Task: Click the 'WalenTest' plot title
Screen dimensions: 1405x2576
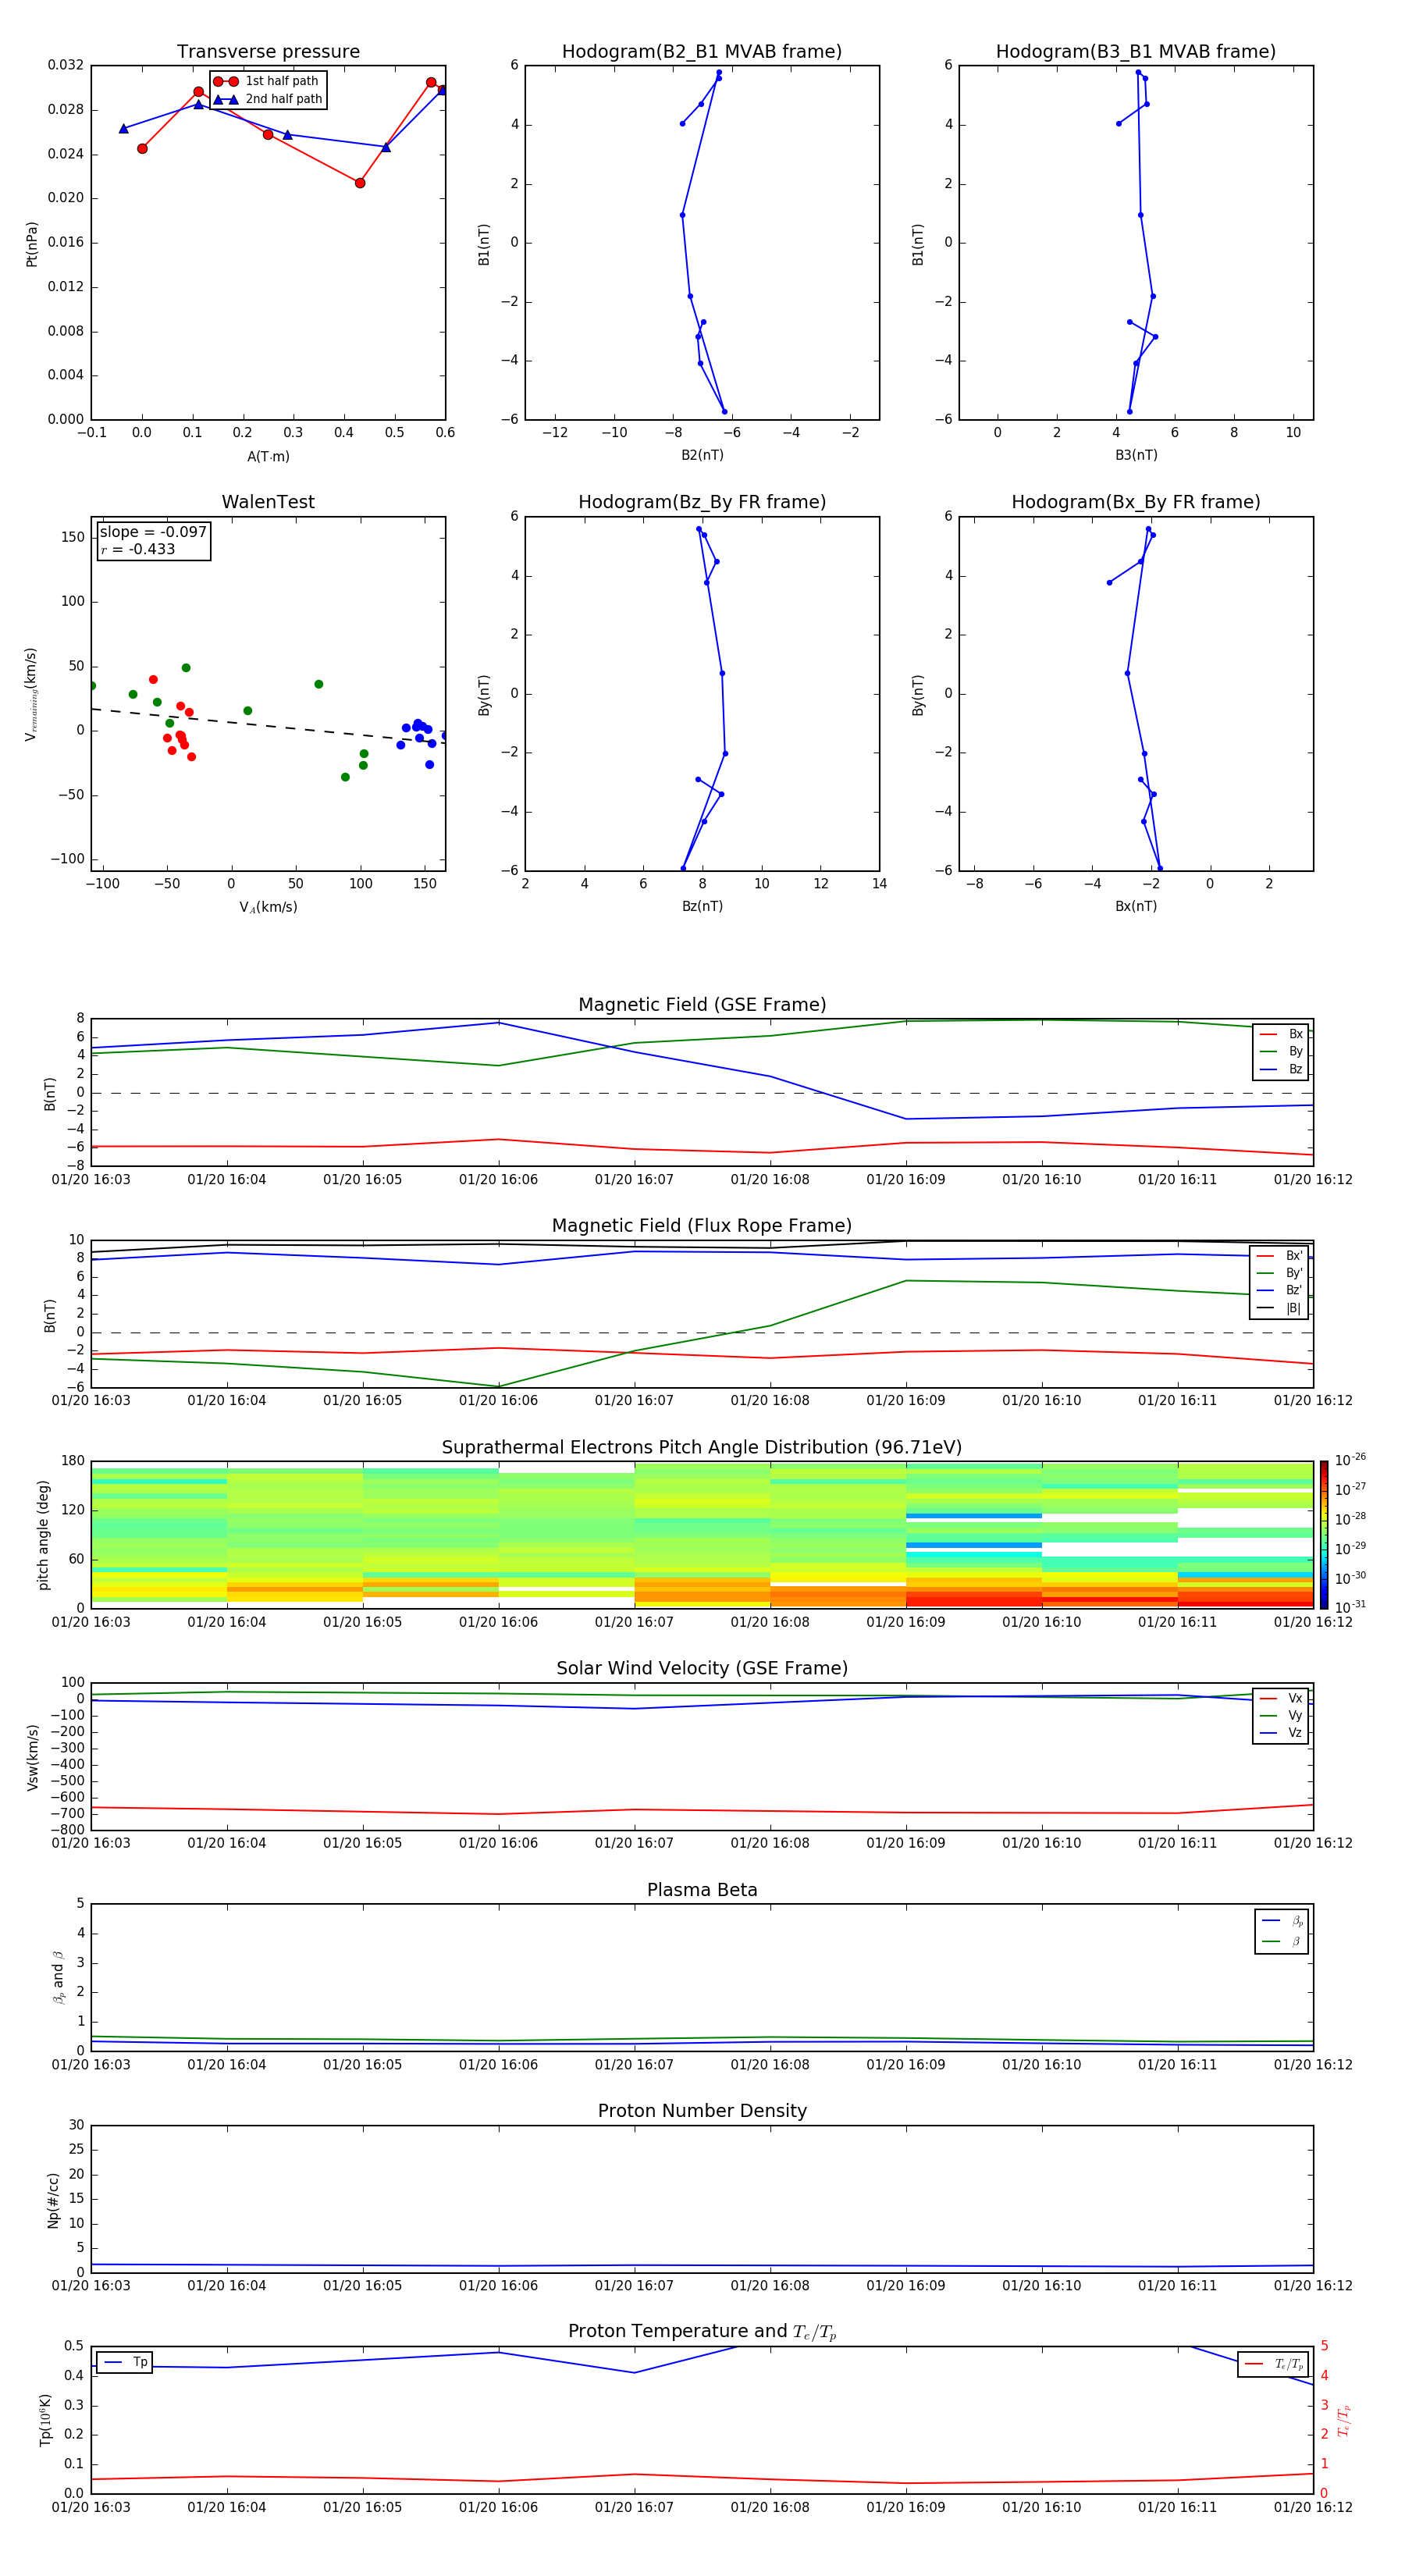Action: 268,502
